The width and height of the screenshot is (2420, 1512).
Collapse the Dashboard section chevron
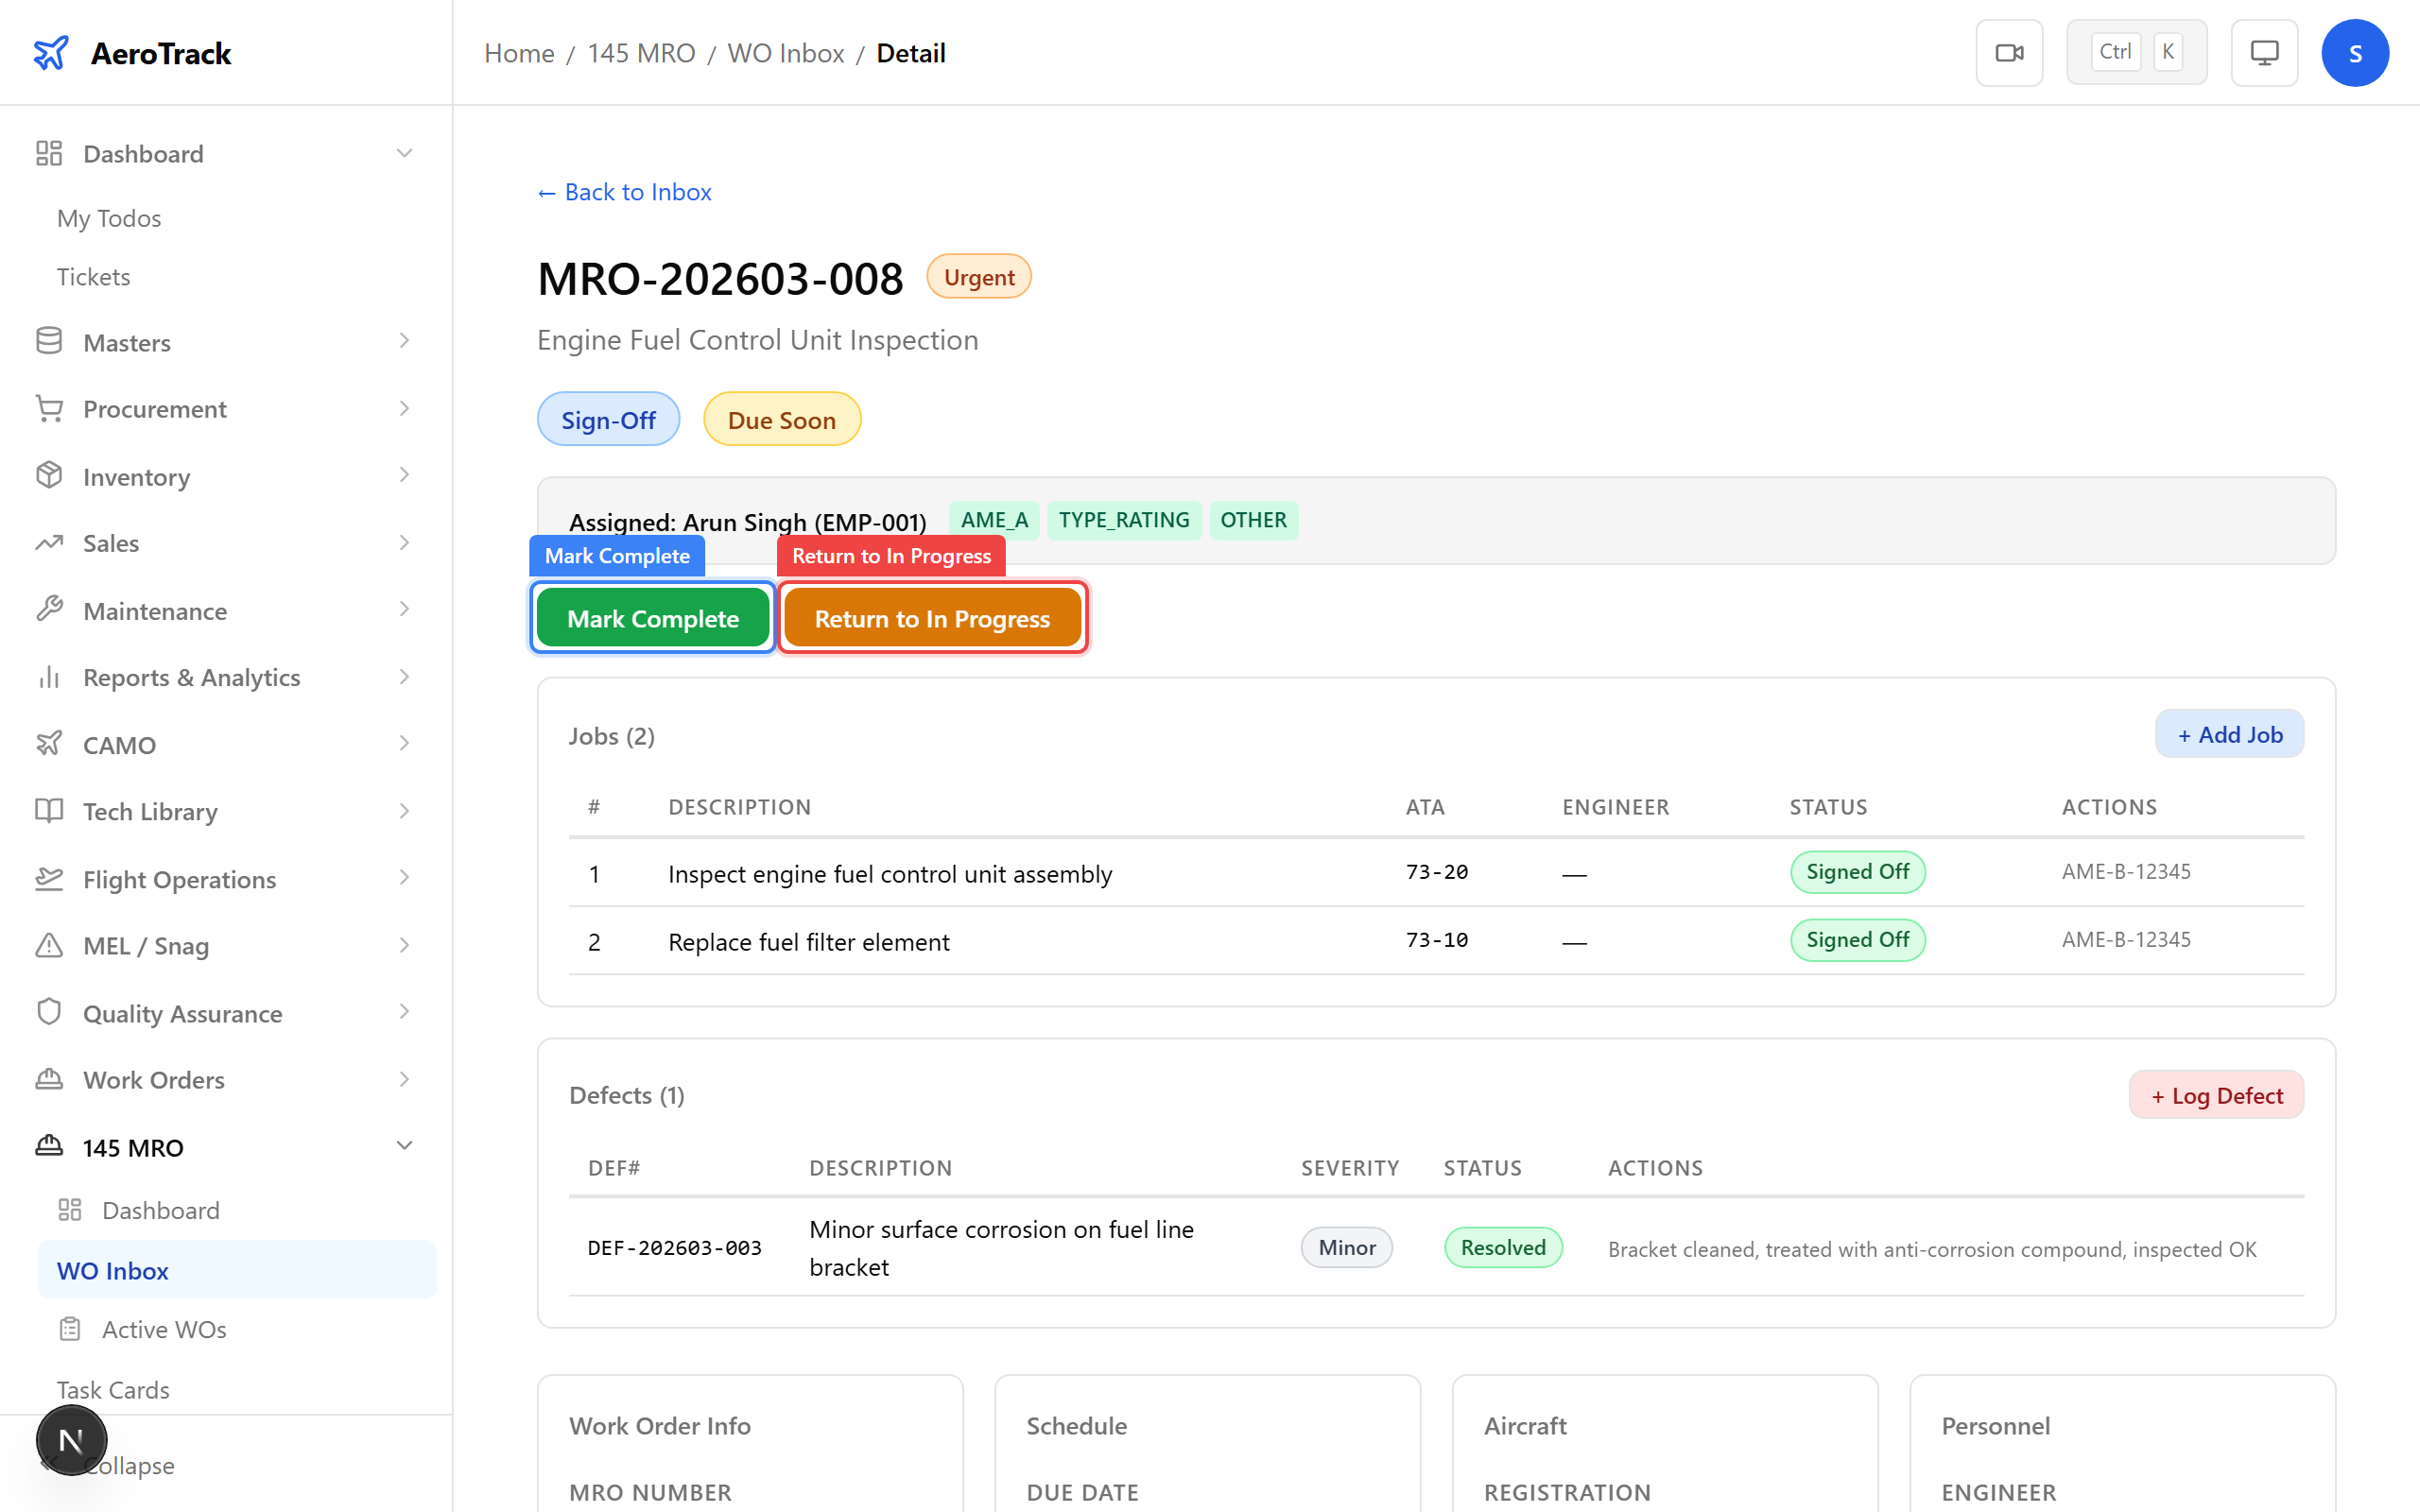tap(404, 154)
